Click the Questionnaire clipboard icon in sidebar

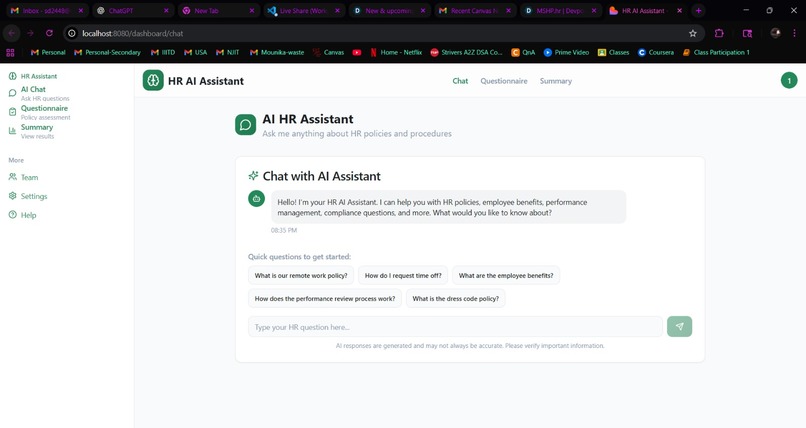pos(12,112)
